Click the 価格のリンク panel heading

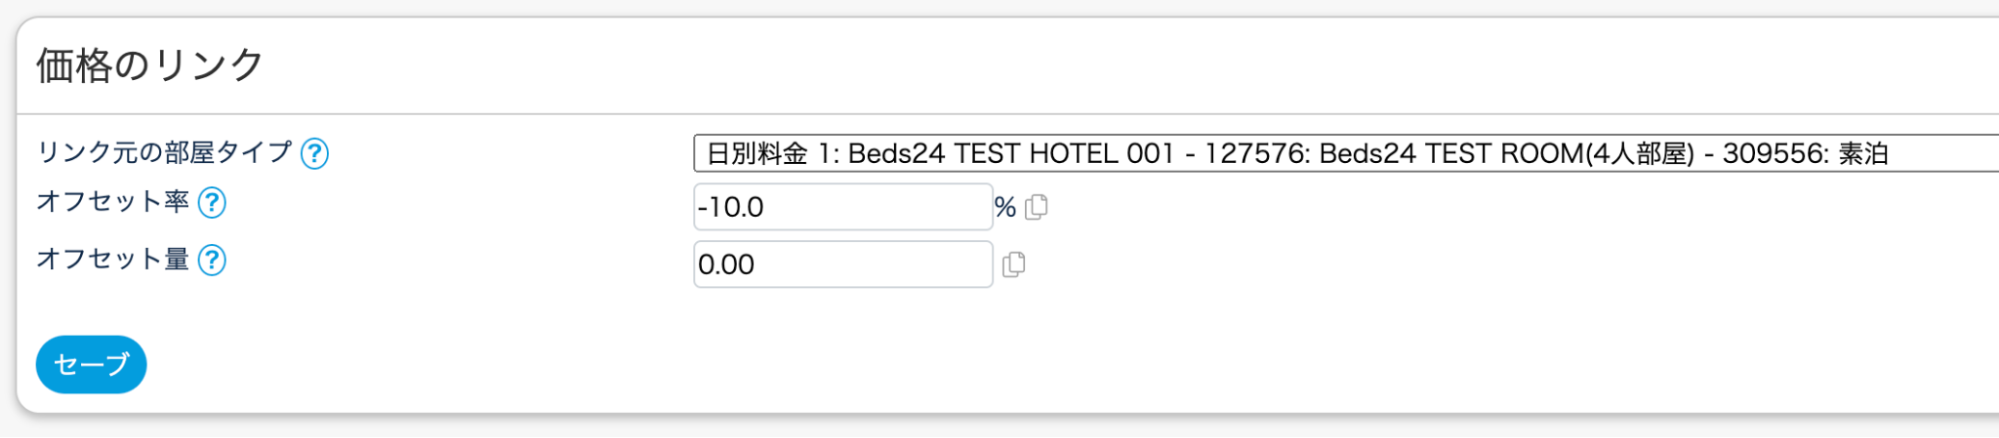(x=150, y=66)
